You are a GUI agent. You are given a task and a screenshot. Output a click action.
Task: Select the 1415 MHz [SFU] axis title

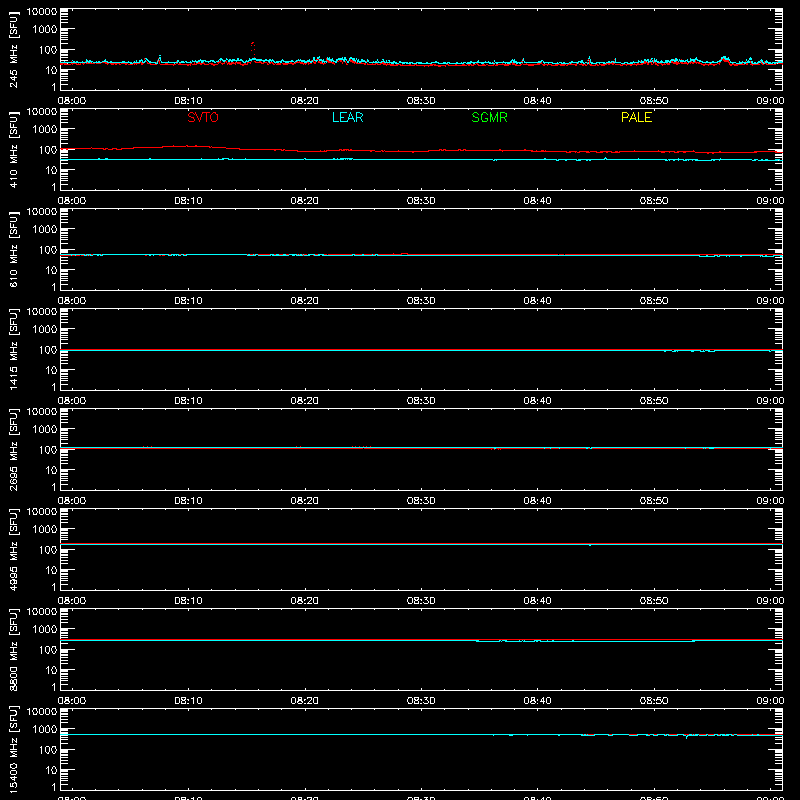pos(13,349)
